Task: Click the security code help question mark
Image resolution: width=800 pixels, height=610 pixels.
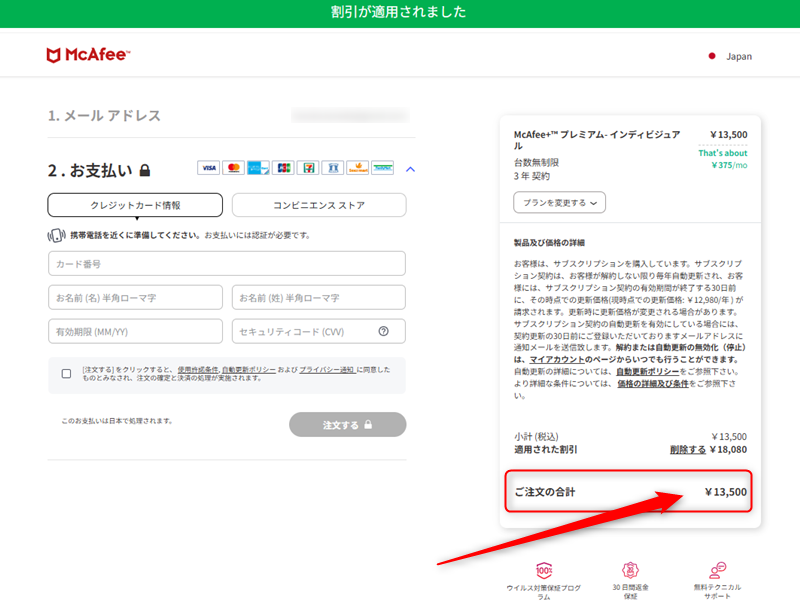Action: coord(384,332)
